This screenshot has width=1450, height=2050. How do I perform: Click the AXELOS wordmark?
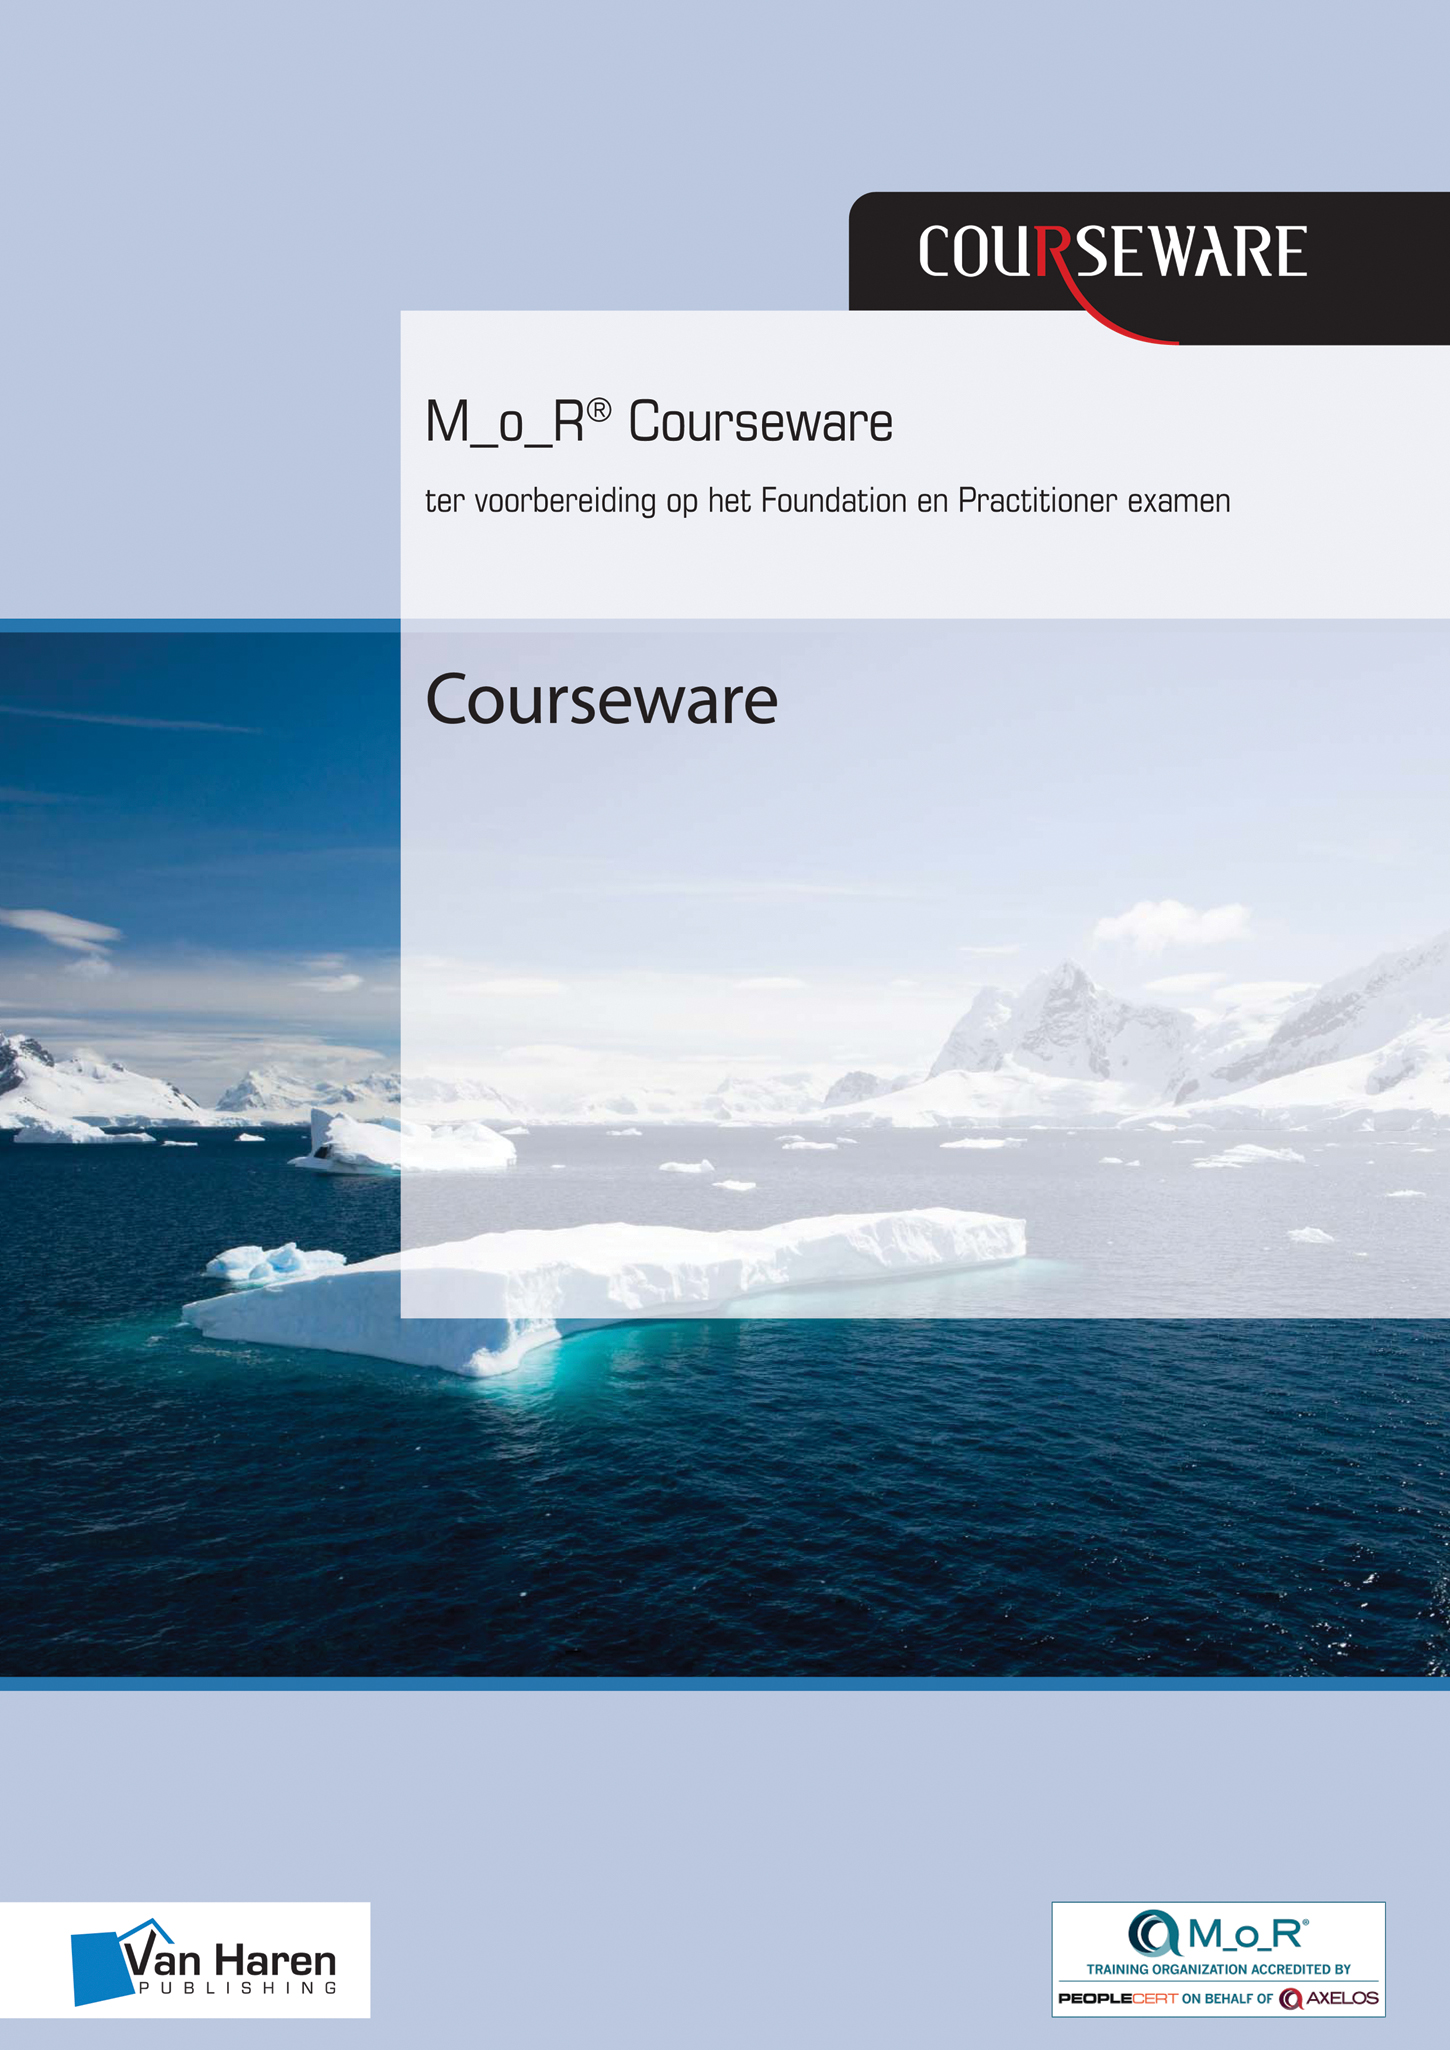coord(1342,1999)
